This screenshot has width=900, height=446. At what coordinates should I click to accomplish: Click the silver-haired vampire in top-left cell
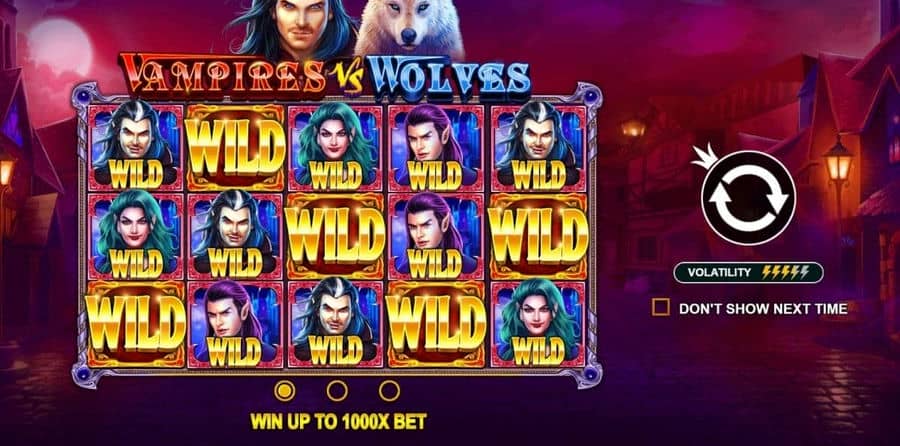pyautogui.click(x=135, y=148)
